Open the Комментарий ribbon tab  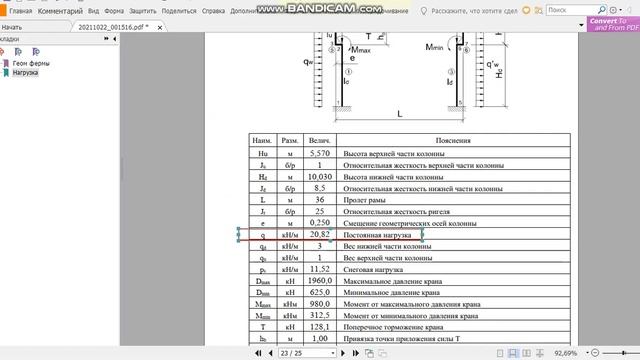pos(60,11)
